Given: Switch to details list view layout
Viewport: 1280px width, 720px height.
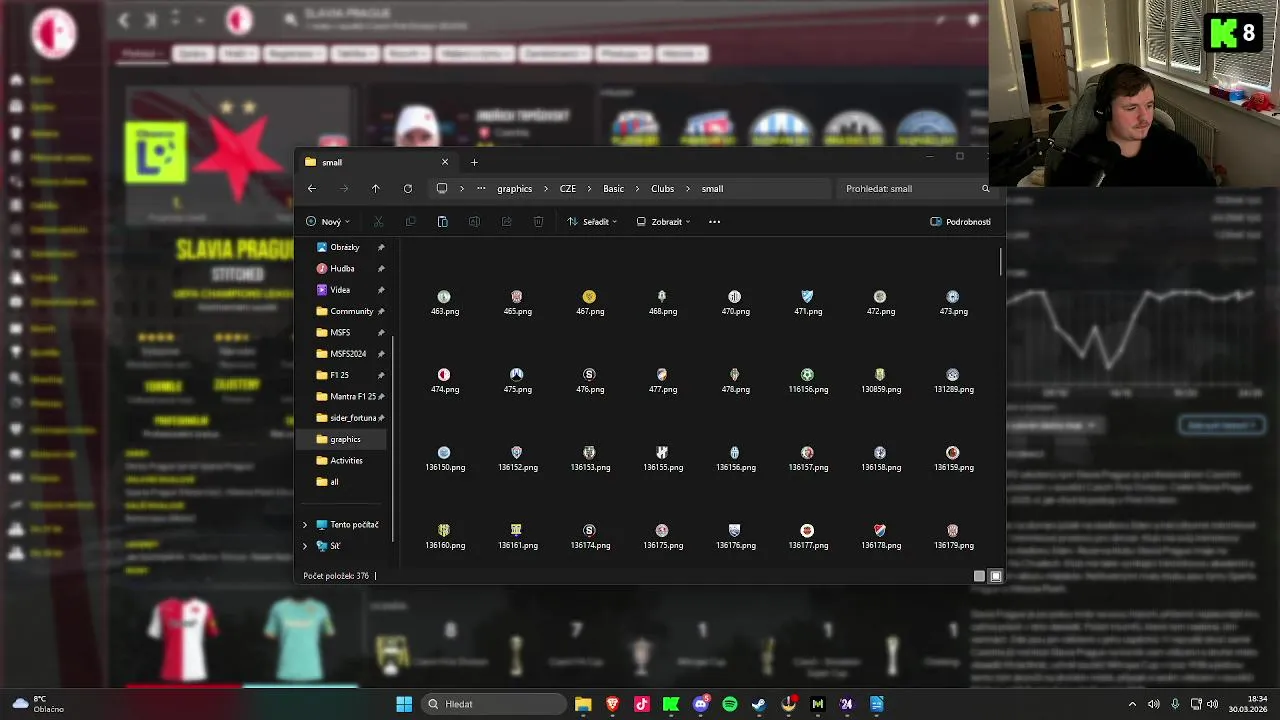Looking at the screenshot, I should coord(979,576).
